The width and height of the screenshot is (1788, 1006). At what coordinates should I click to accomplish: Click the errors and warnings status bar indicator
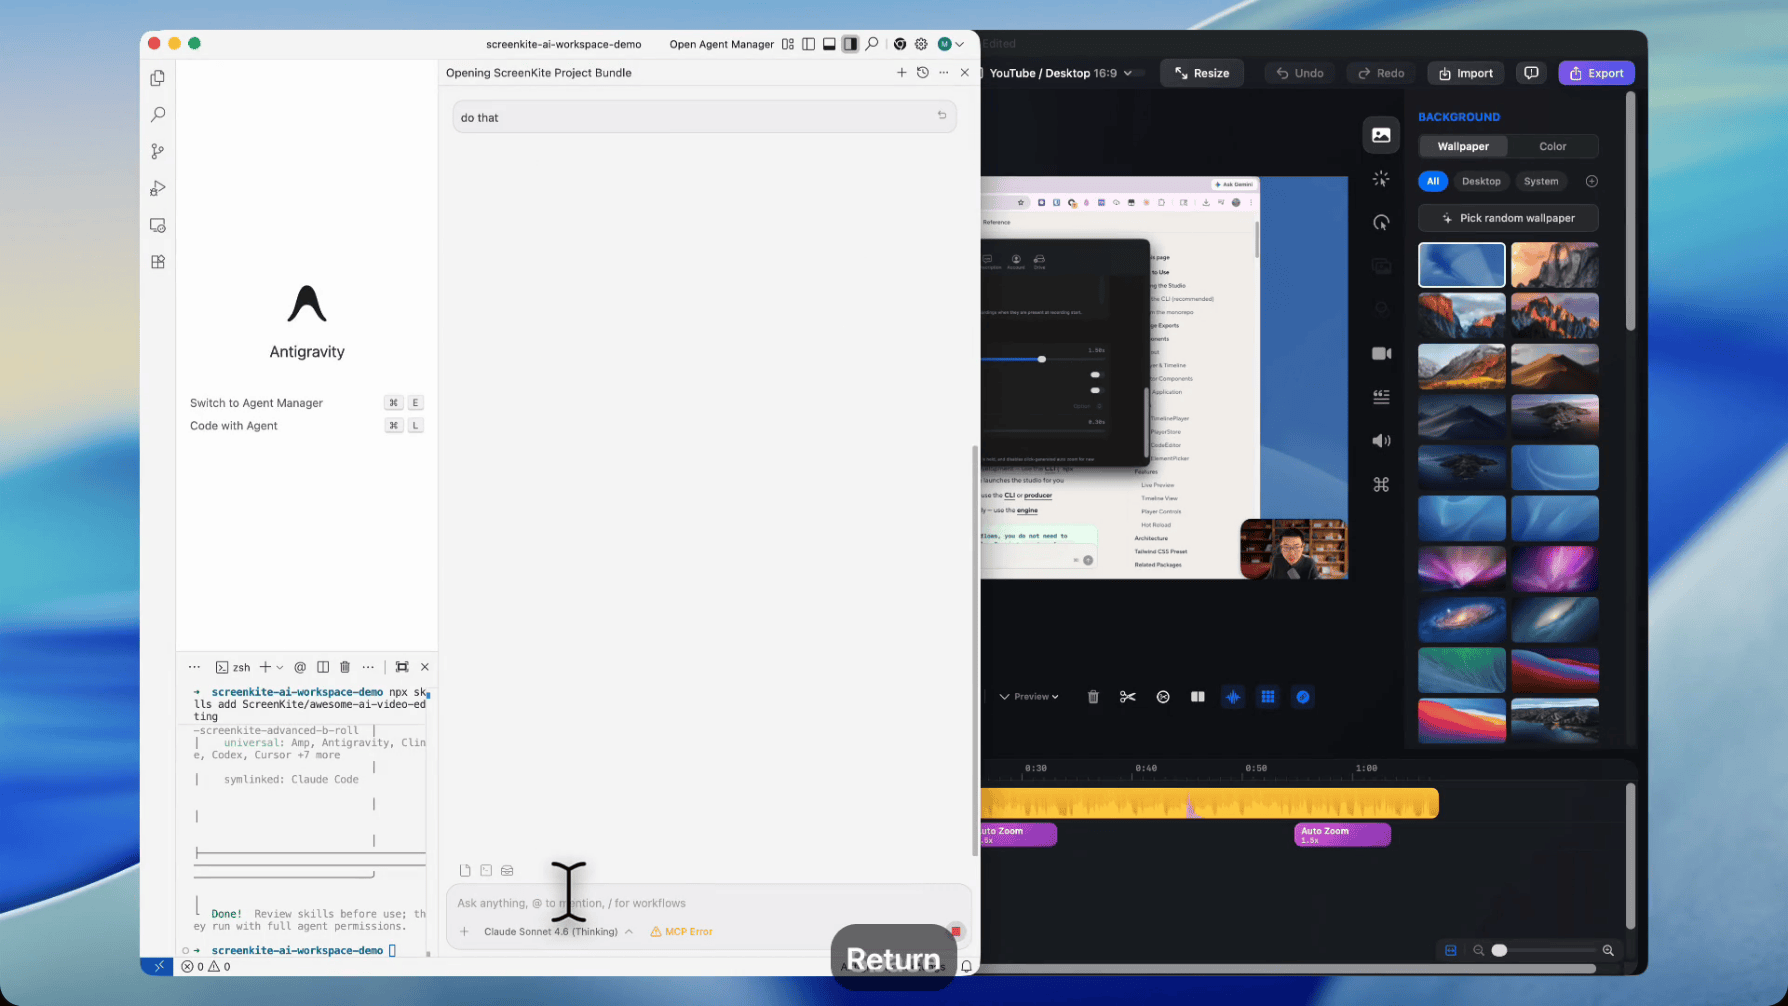pyautogui.click(x=206, y=967)
